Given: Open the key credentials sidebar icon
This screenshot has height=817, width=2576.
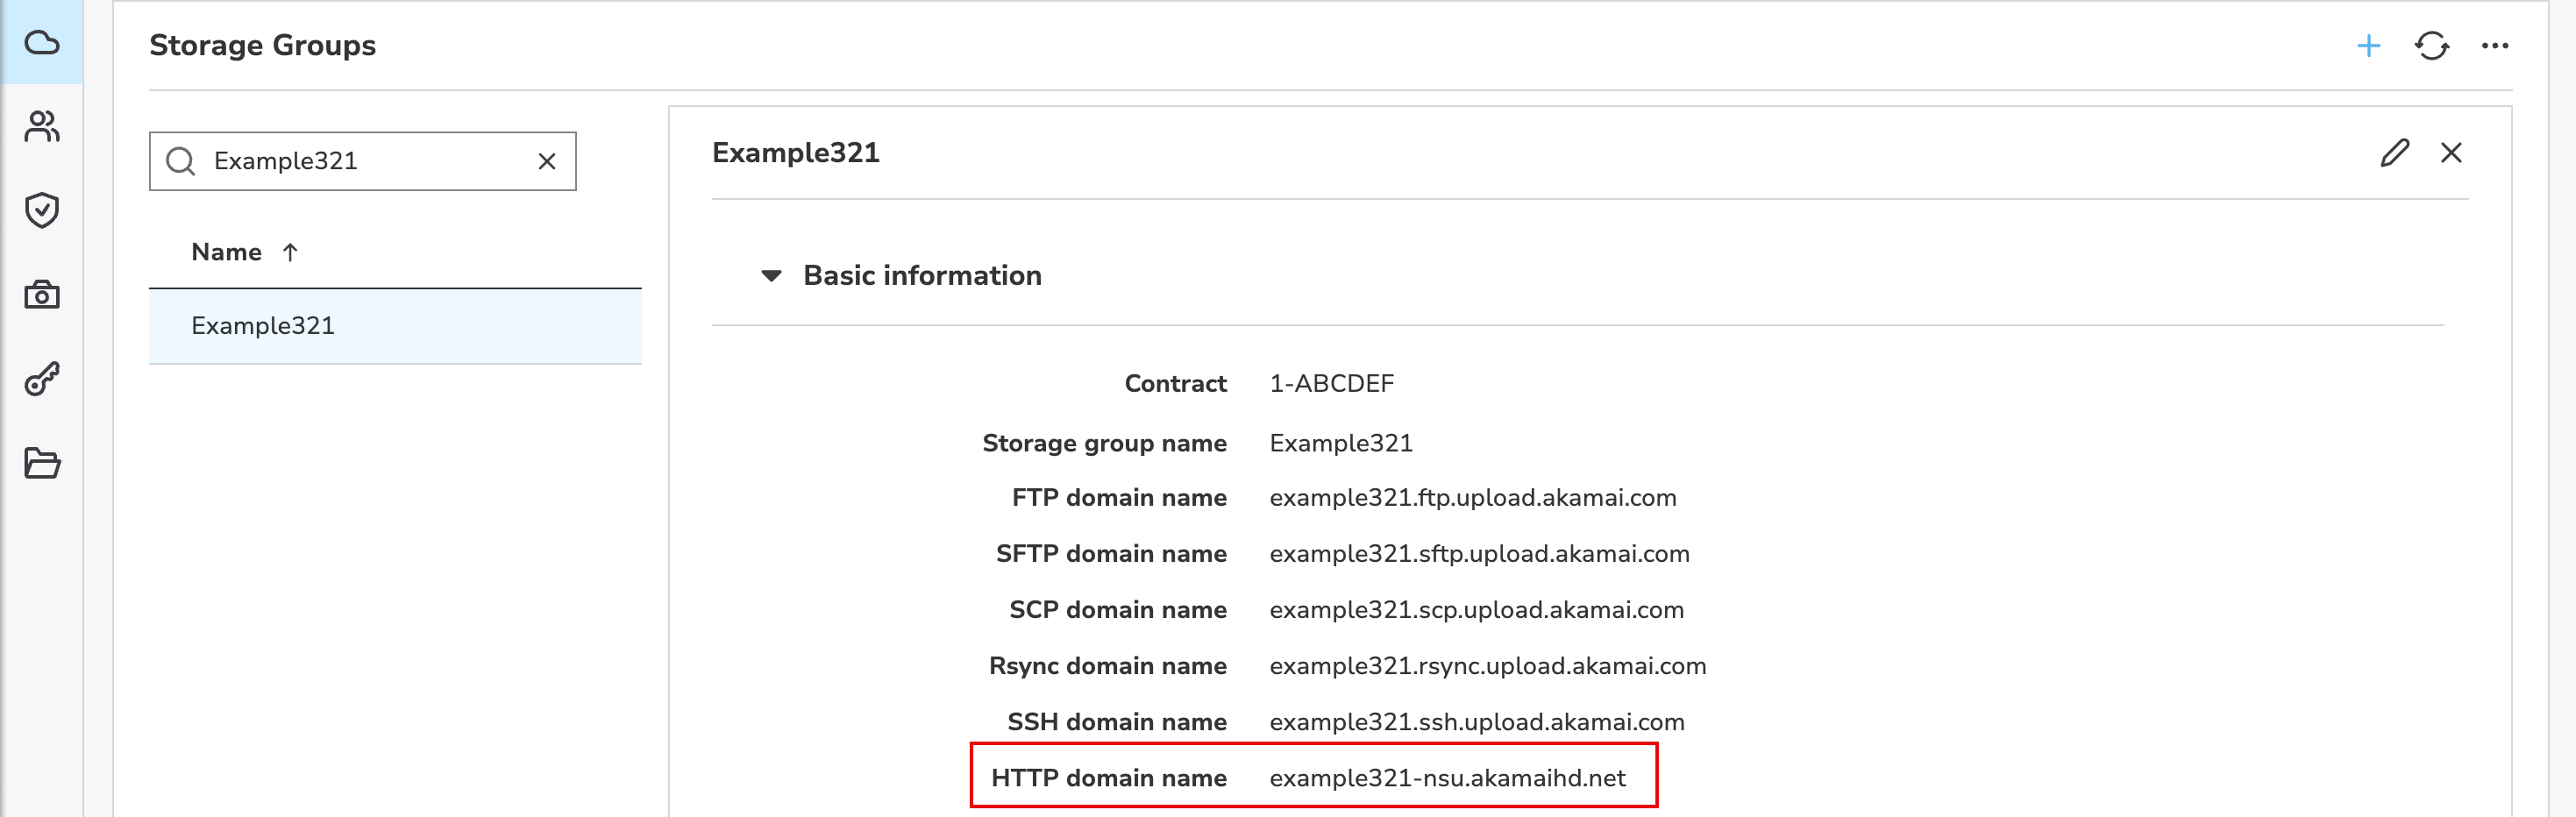Looking at the screenshot, I should (x=41, y=379).
